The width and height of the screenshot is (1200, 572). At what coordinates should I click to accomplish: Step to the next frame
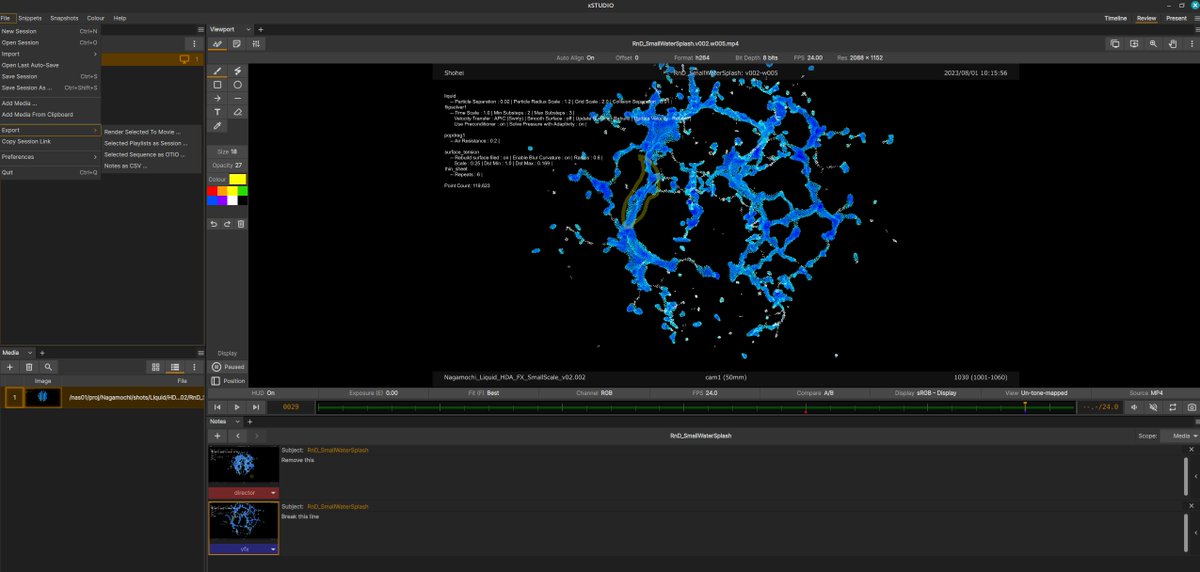click(x=256, y=407)
